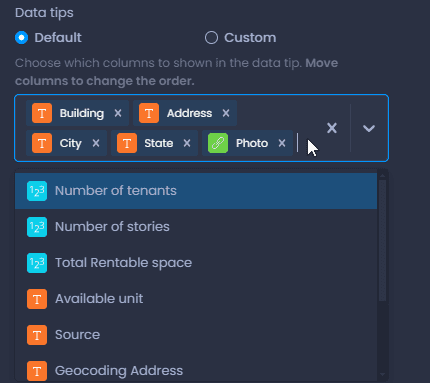Clear all selected columns with X
Screen dimensions: 430x383
click(332, 128)
